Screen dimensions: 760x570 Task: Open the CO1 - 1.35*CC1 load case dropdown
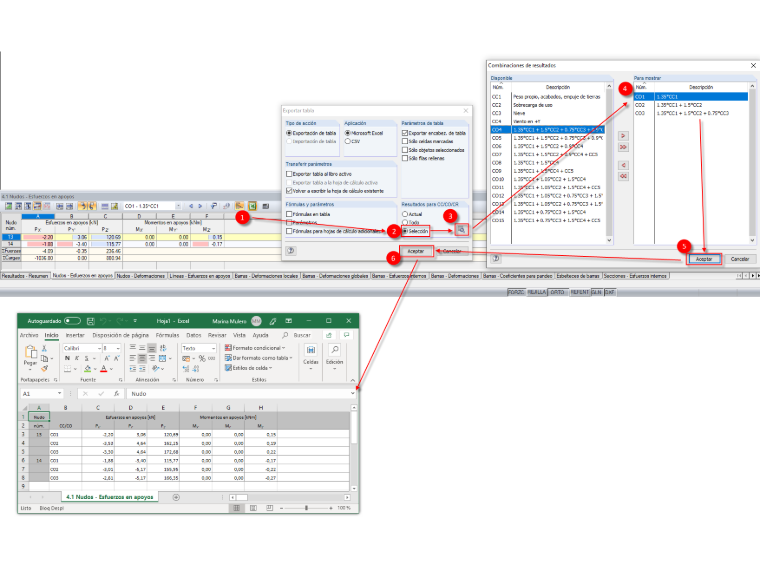coord(178,206)
